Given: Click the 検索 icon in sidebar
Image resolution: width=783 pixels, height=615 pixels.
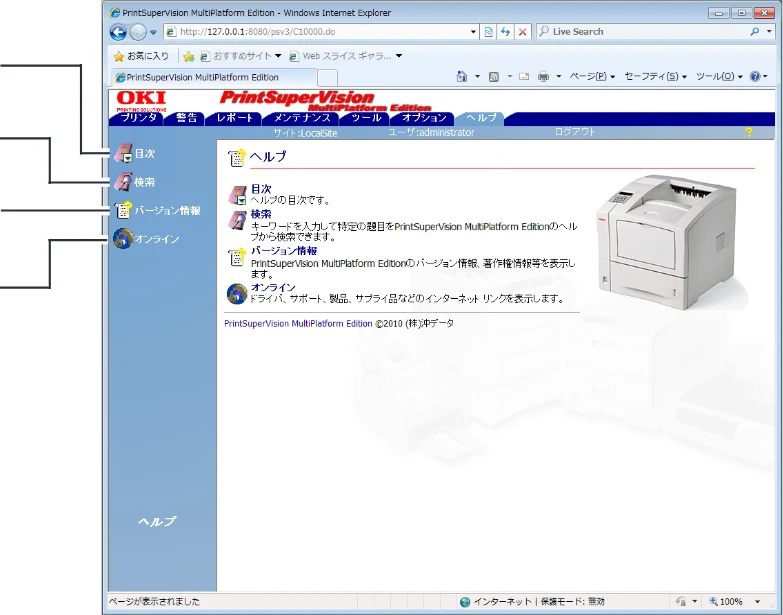Looking at the screenshot, I should pos(123,182).
